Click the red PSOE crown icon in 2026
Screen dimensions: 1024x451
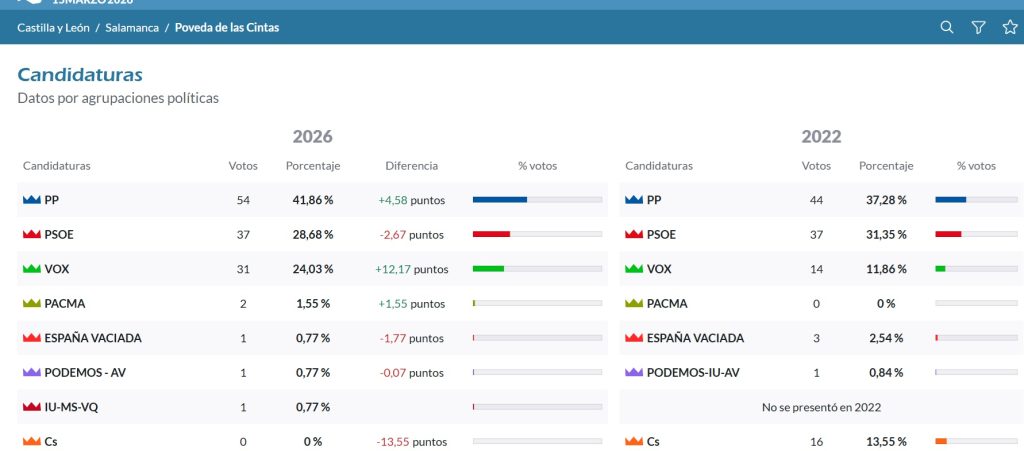click(x=31, y=235)
